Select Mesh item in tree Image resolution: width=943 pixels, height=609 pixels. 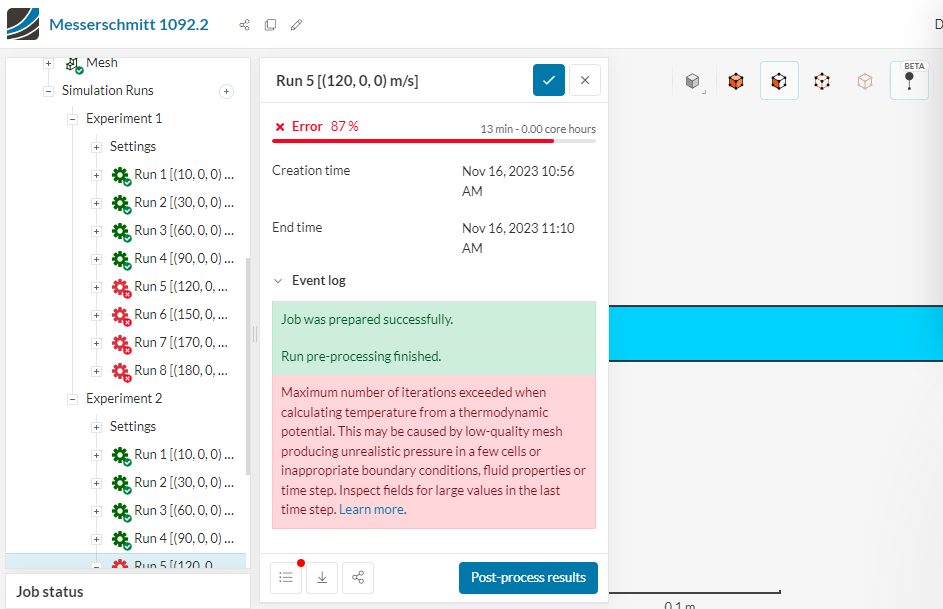coord(102,63)
